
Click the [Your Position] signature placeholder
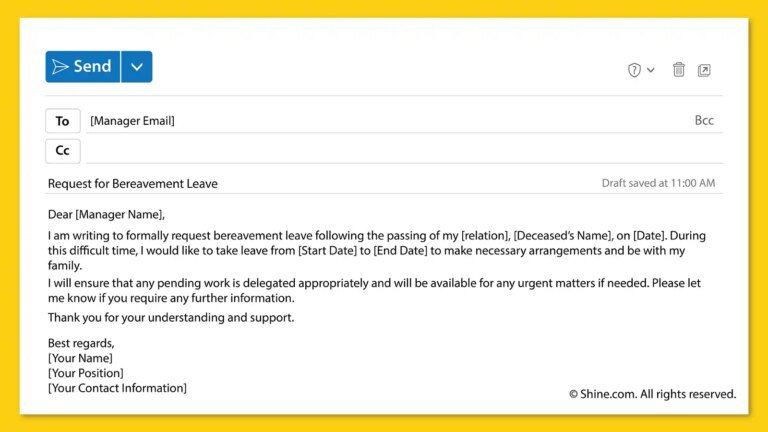[x=88, y=373]
